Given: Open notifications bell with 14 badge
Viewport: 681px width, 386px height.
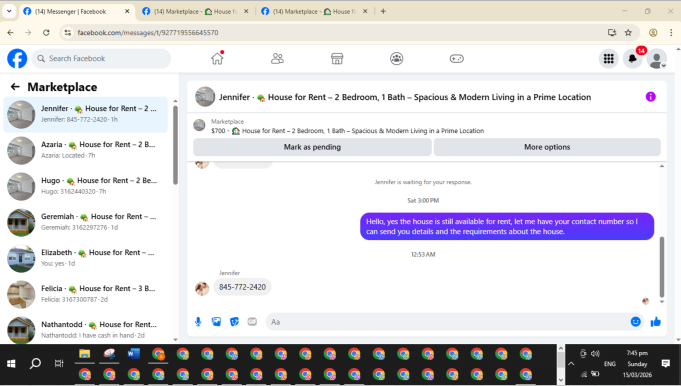Looking at the screenshot, I should (633, 59).
